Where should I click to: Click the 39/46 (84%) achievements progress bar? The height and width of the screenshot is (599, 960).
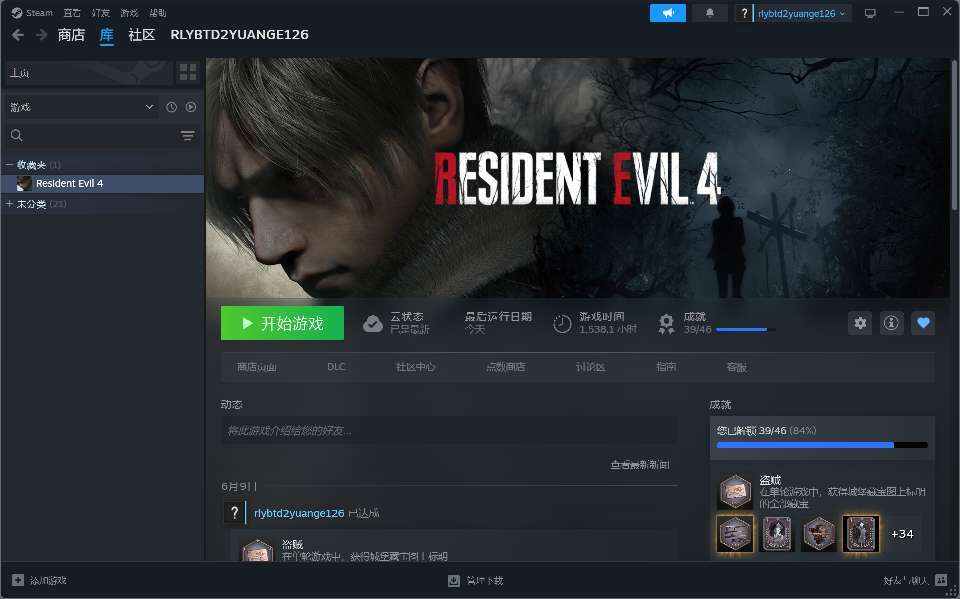point(822,445)
